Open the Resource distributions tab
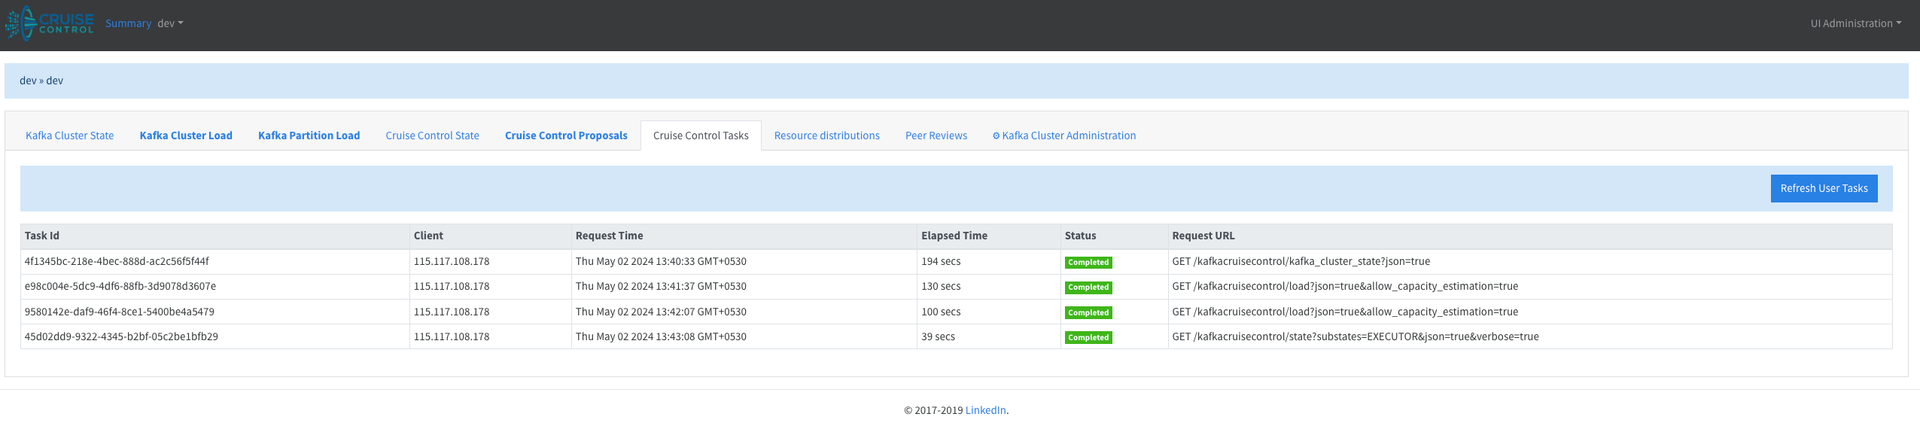 click(x=827, y=136)
